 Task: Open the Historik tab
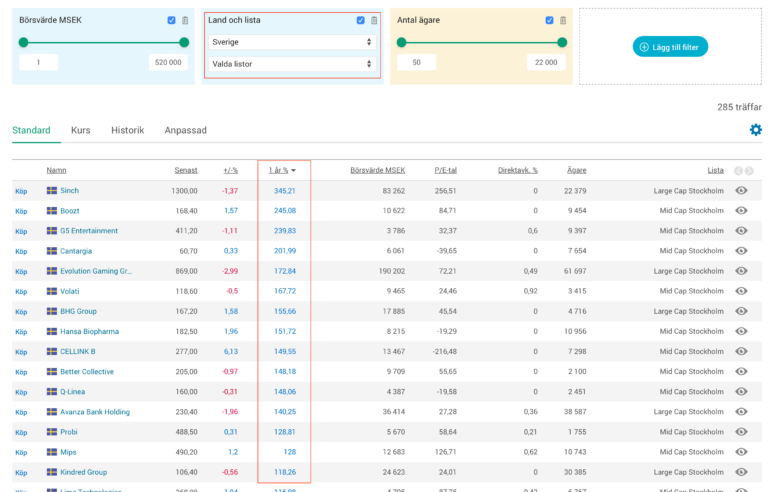(127, 130)
